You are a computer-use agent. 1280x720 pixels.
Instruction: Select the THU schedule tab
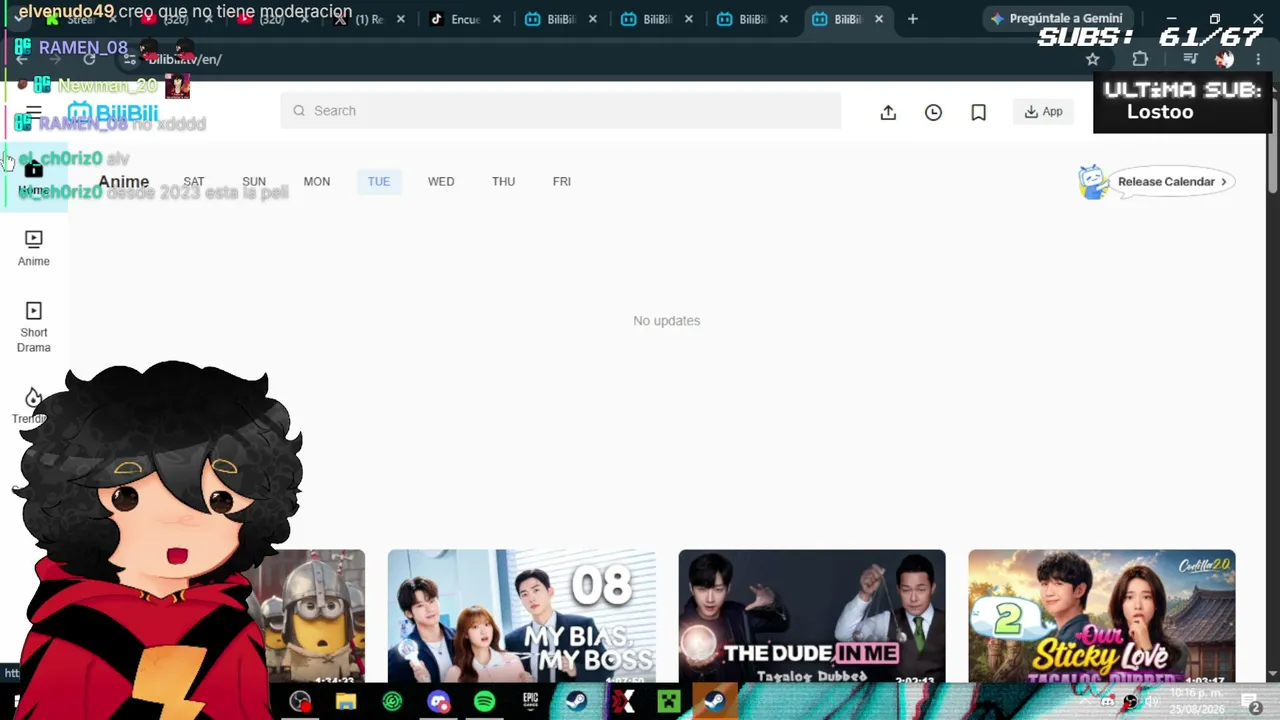tap(503, 182)
